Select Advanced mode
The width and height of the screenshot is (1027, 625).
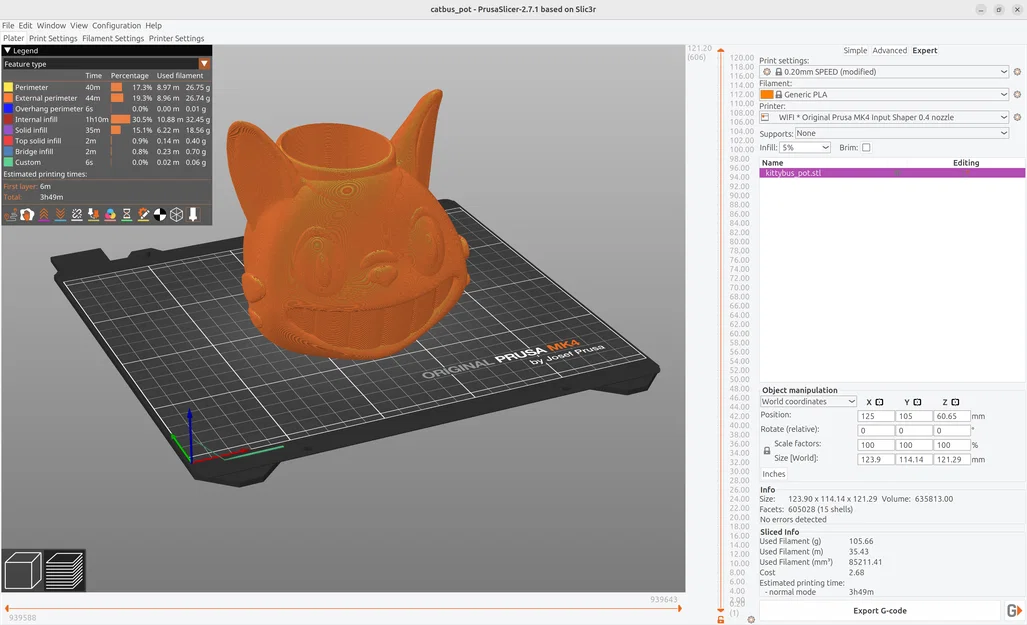(x=889, y=50)
